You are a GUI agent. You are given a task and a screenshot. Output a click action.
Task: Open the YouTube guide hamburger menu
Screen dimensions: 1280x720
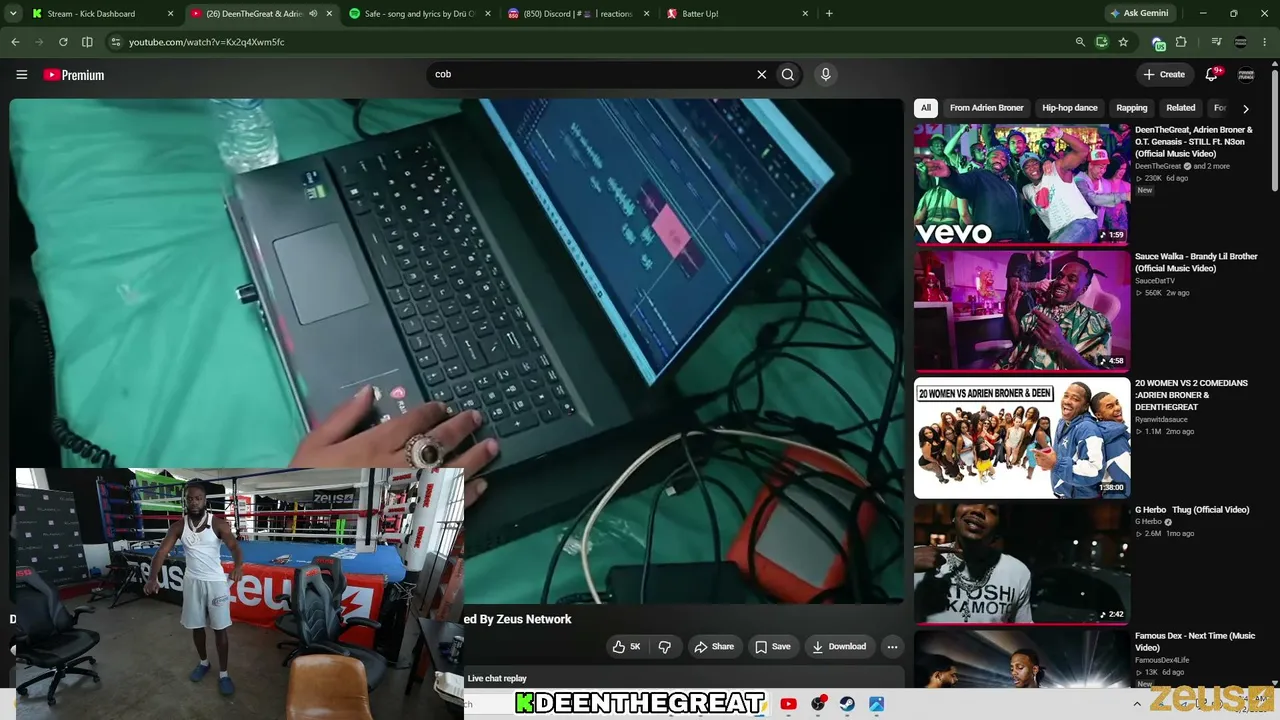(x=21, y=74)
